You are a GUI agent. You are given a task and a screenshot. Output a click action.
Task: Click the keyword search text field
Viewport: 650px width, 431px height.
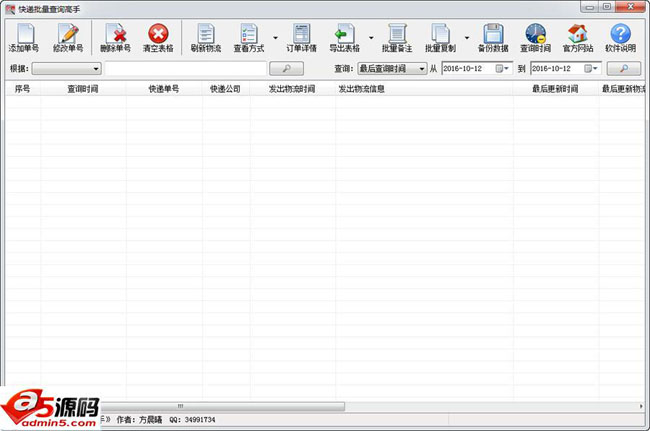pos(186,68)
